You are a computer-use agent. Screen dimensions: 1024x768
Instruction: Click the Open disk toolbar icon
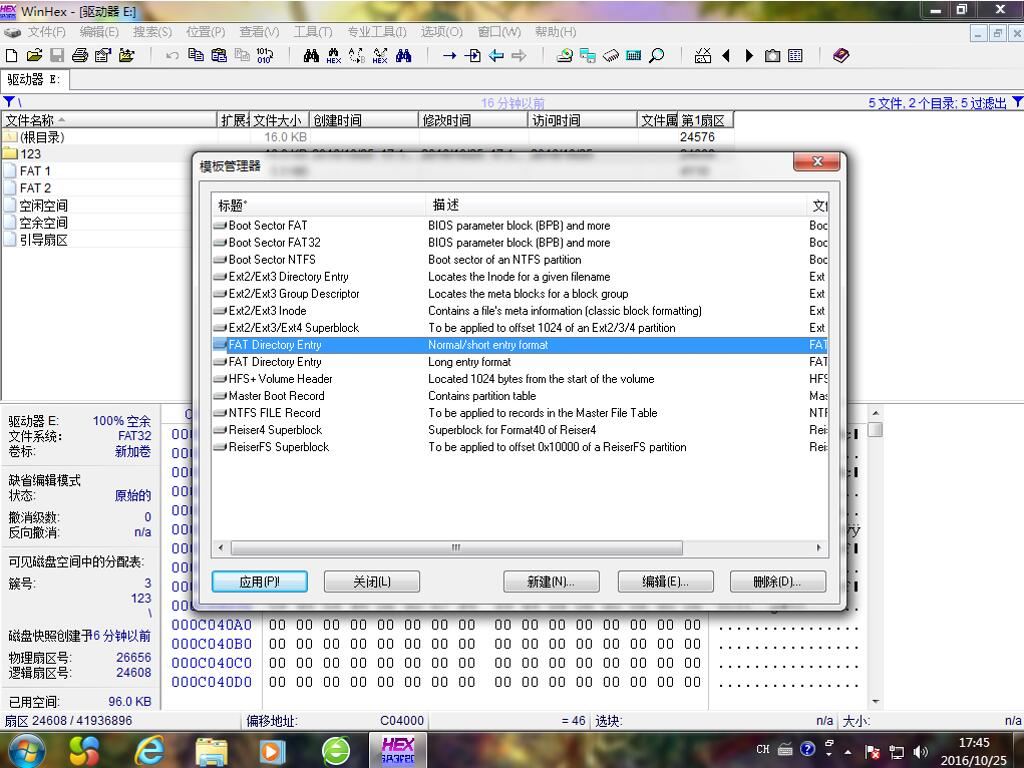pos(565,56)
